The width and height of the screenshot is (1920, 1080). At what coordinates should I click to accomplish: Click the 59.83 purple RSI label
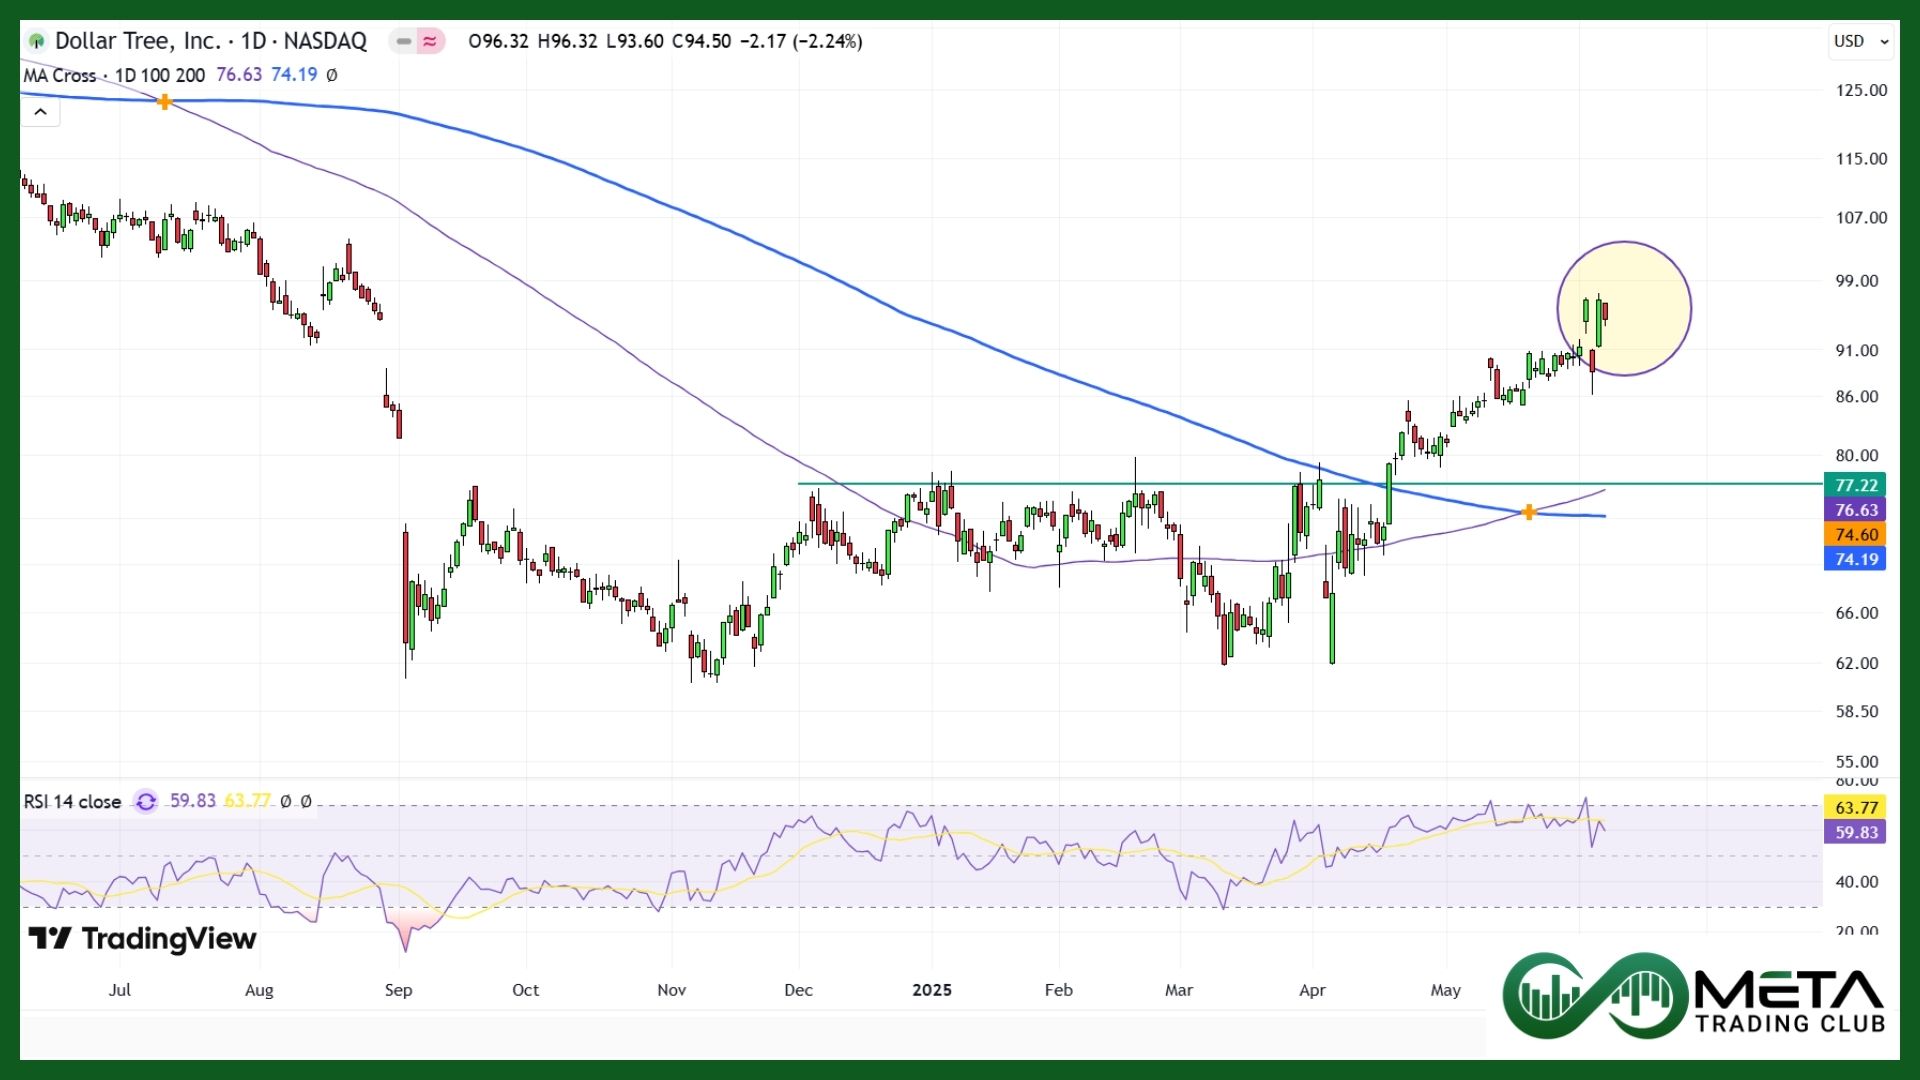point(1856,832)
